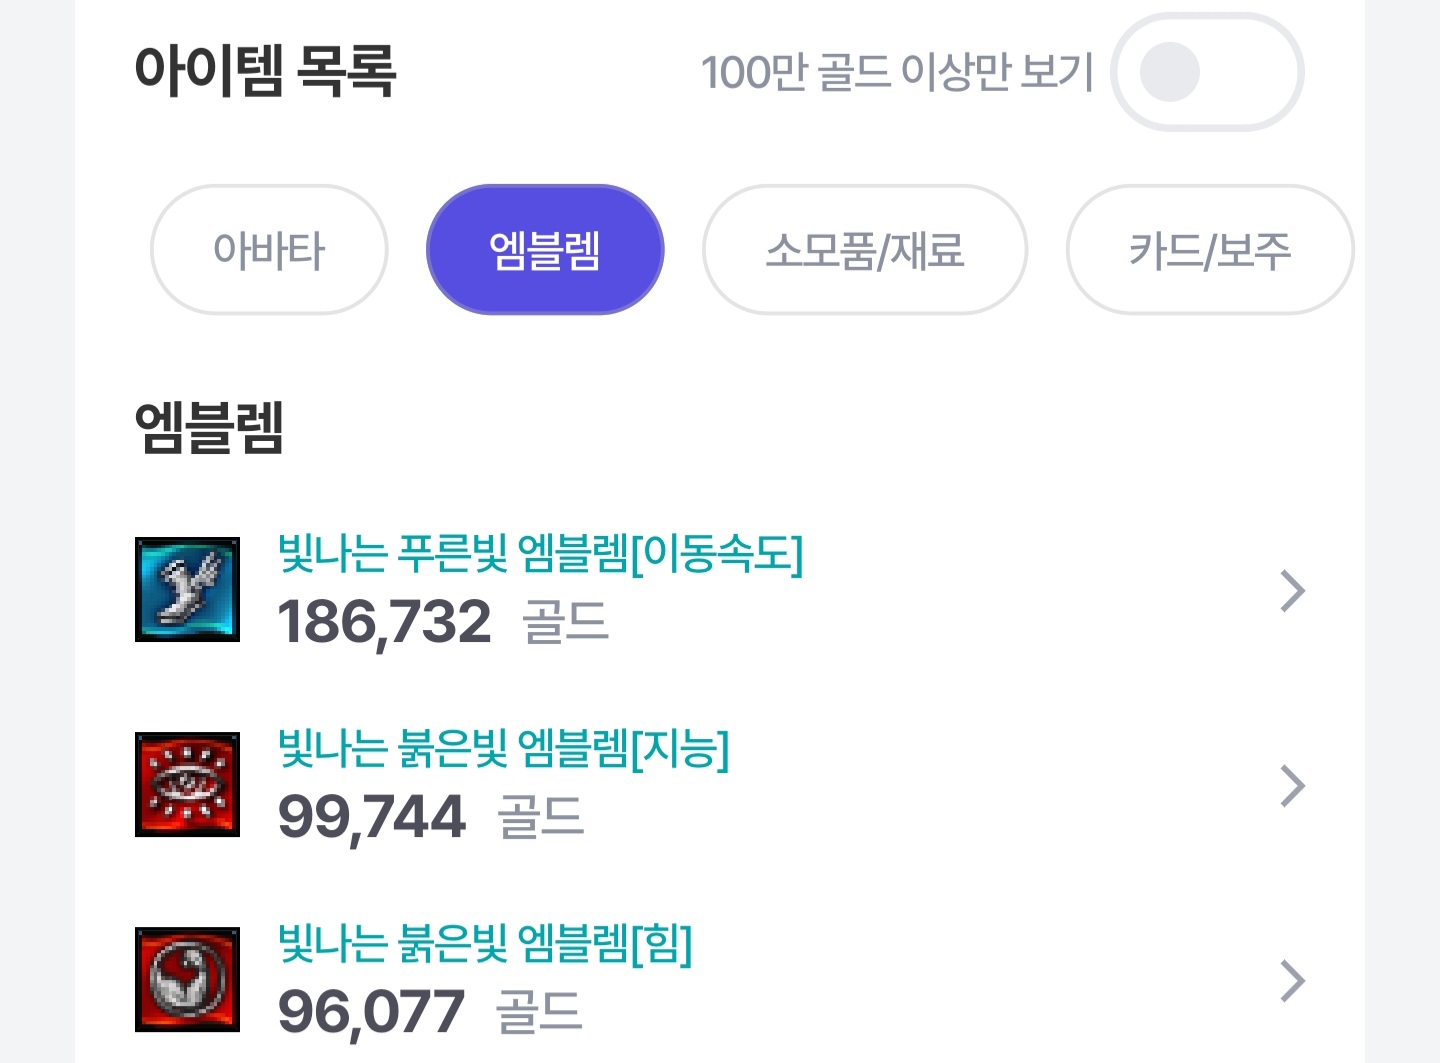This screenshot has width=1440, height=1063.
Task: Open 빛나는 붉은빛 엠블렘[지능] link
Action: pyautogui.click(x=504, y=749)
